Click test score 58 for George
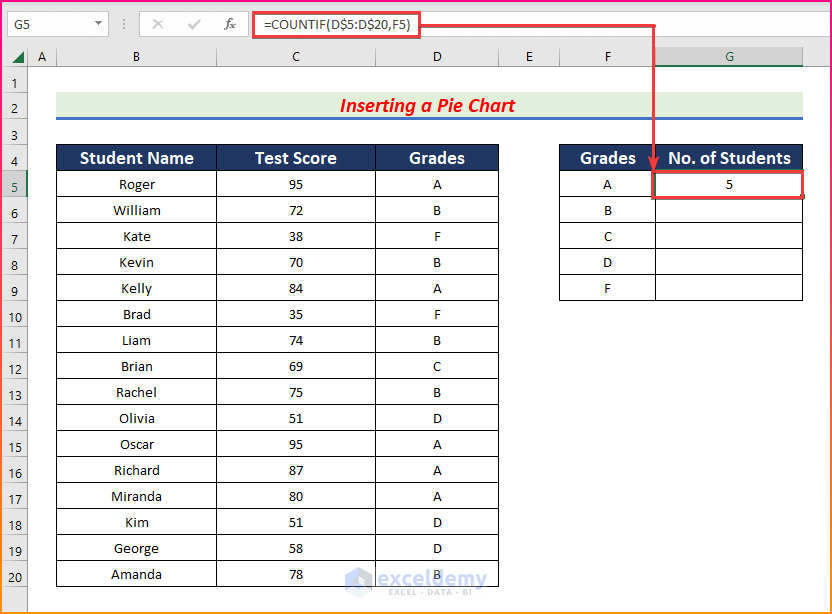The width and height of the screenshot is (832, 614). tap(296, 548)
